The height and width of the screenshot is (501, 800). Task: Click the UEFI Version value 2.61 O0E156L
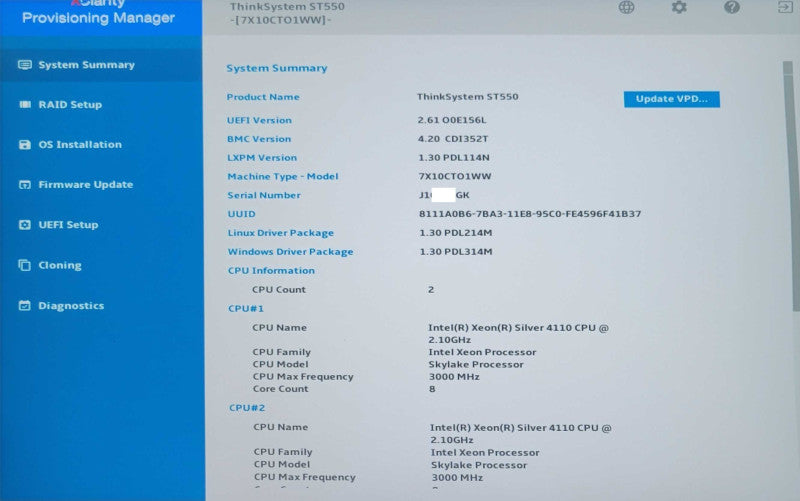point(452,120)
